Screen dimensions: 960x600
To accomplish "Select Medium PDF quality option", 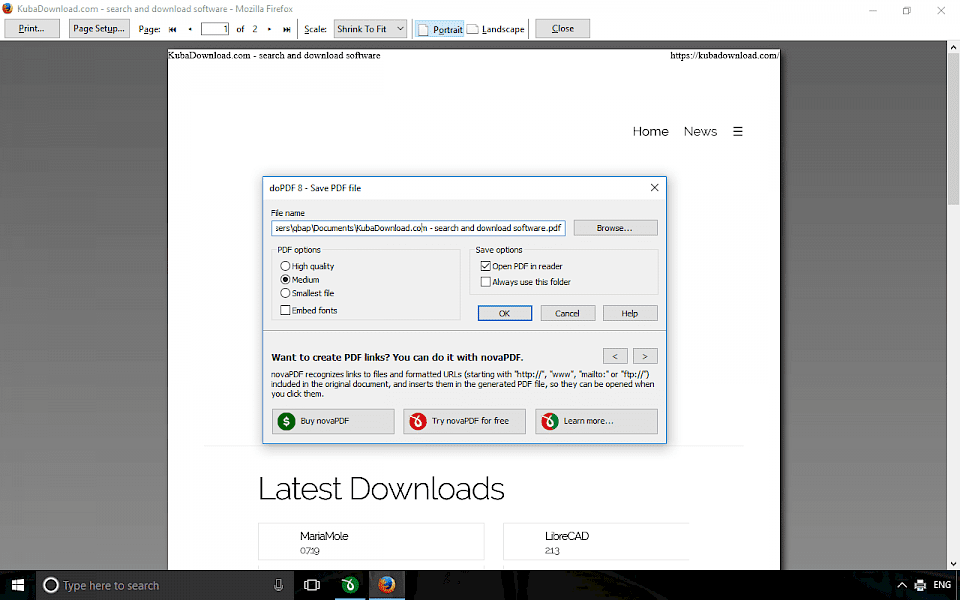I will (x=300, y=279).
